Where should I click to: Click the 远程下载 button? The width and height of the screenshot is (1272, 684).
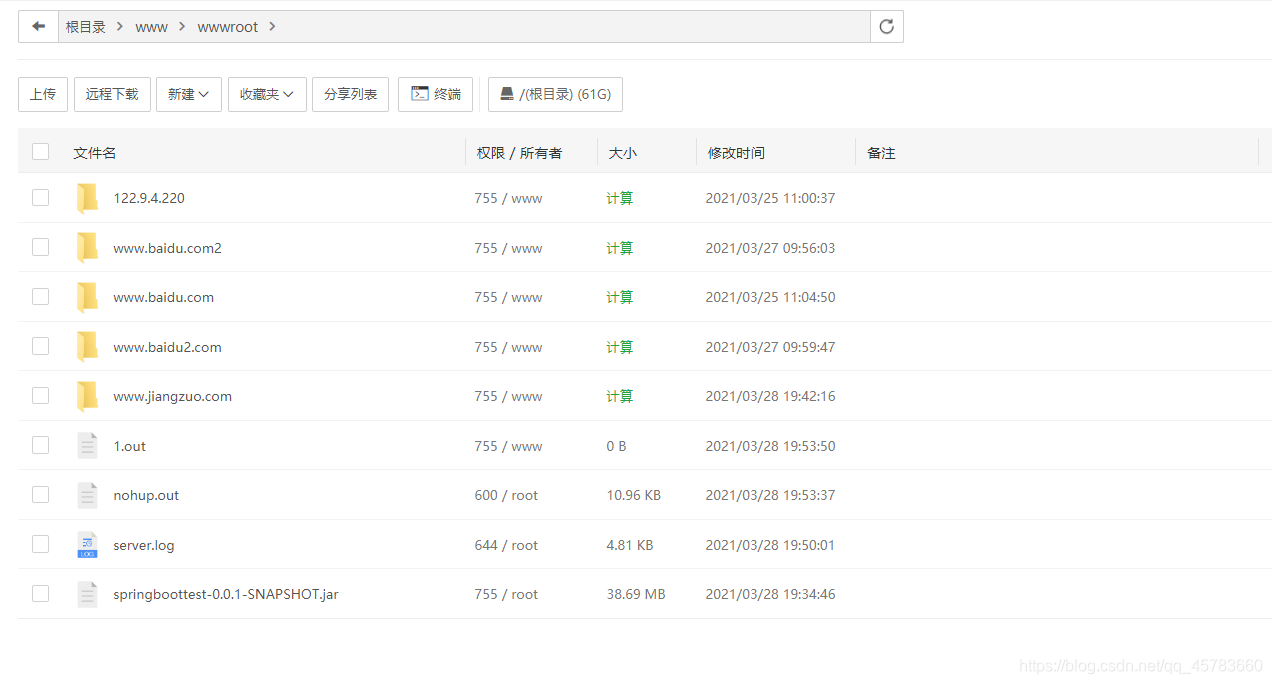coord(112,94)
